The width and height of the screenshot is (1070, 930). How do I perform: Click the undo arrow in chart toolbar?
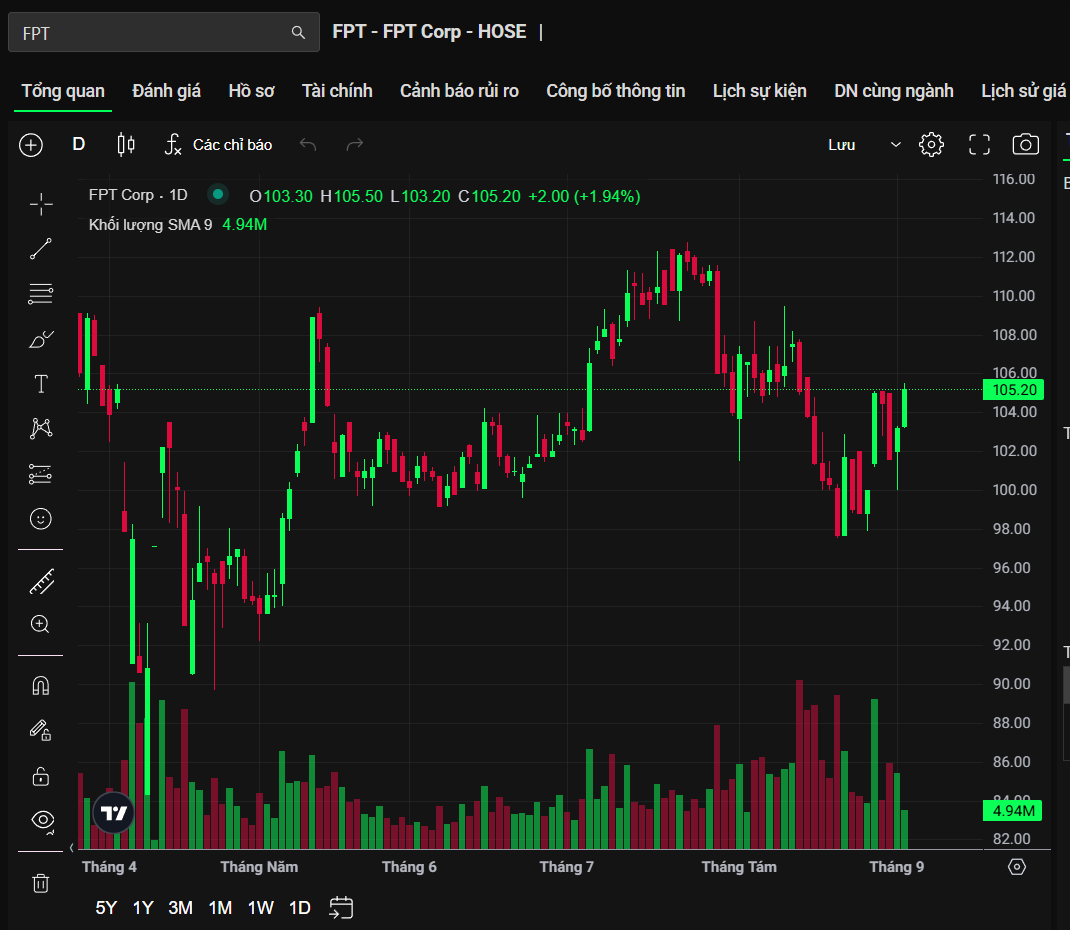coord(308,145)
